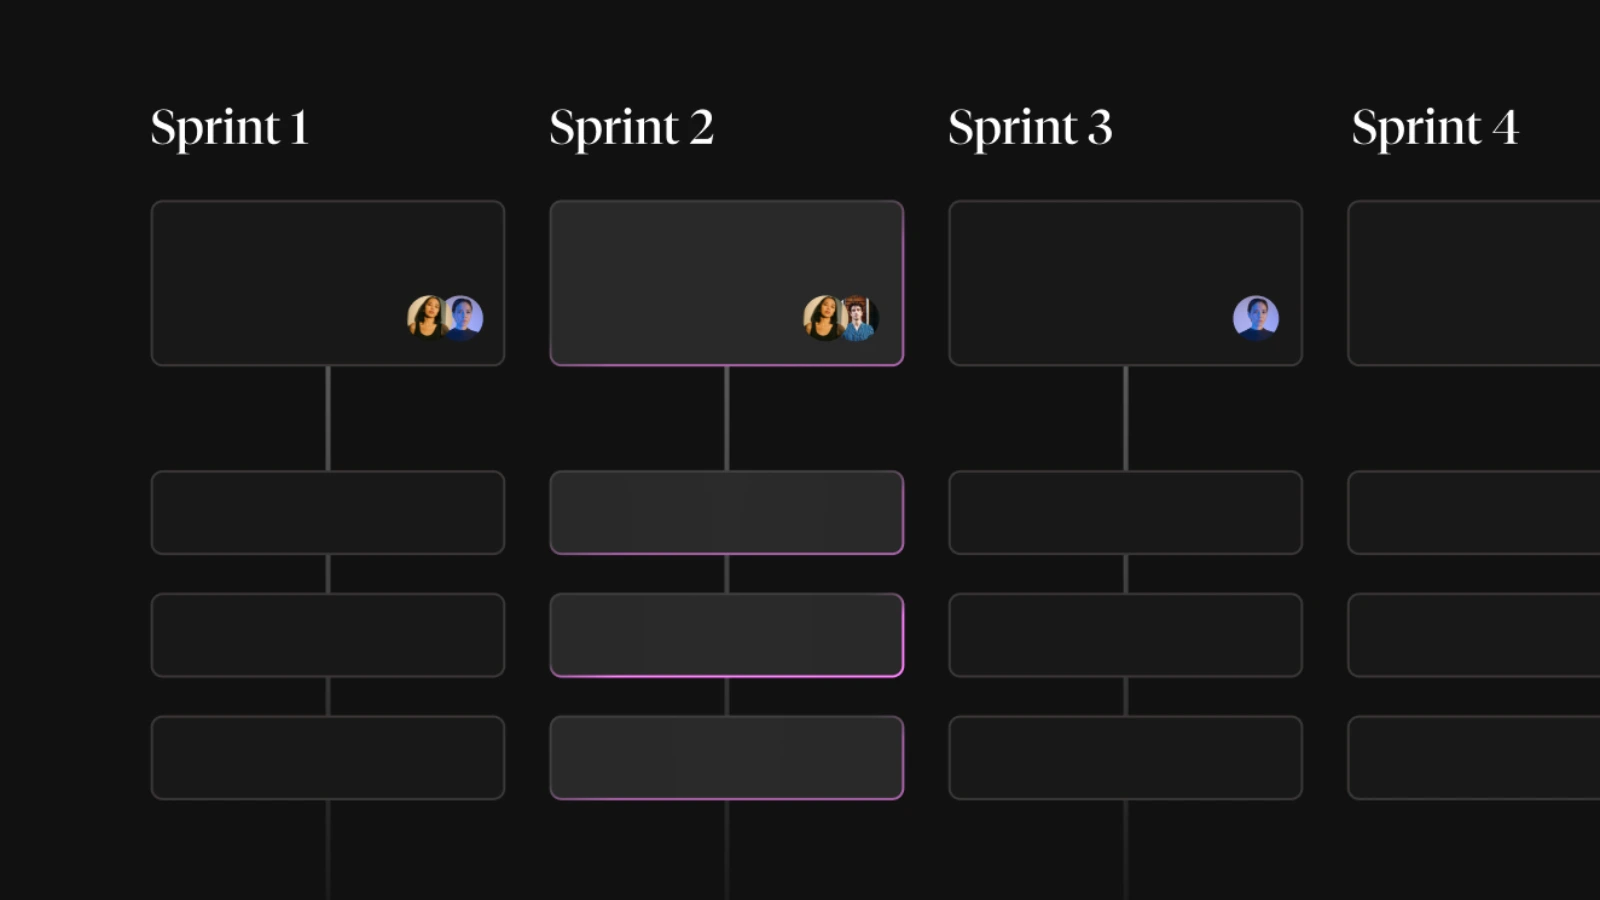The height and width of the screenshot is (900, 1600).
Task: Open the top large card under Sprint 4
Action: pyautogui.click(x=1474, y=283)
